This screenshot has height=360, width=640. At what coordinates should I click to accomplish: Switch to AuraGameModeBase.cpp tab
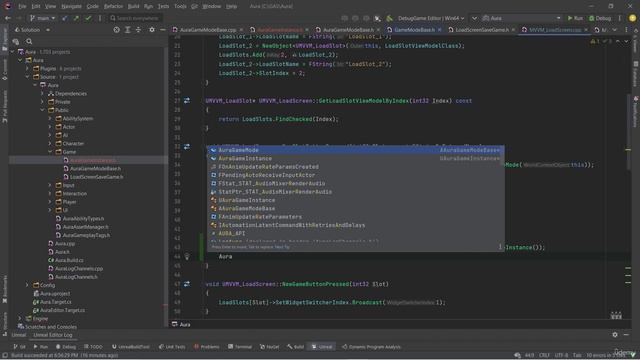tap(208, 30)
